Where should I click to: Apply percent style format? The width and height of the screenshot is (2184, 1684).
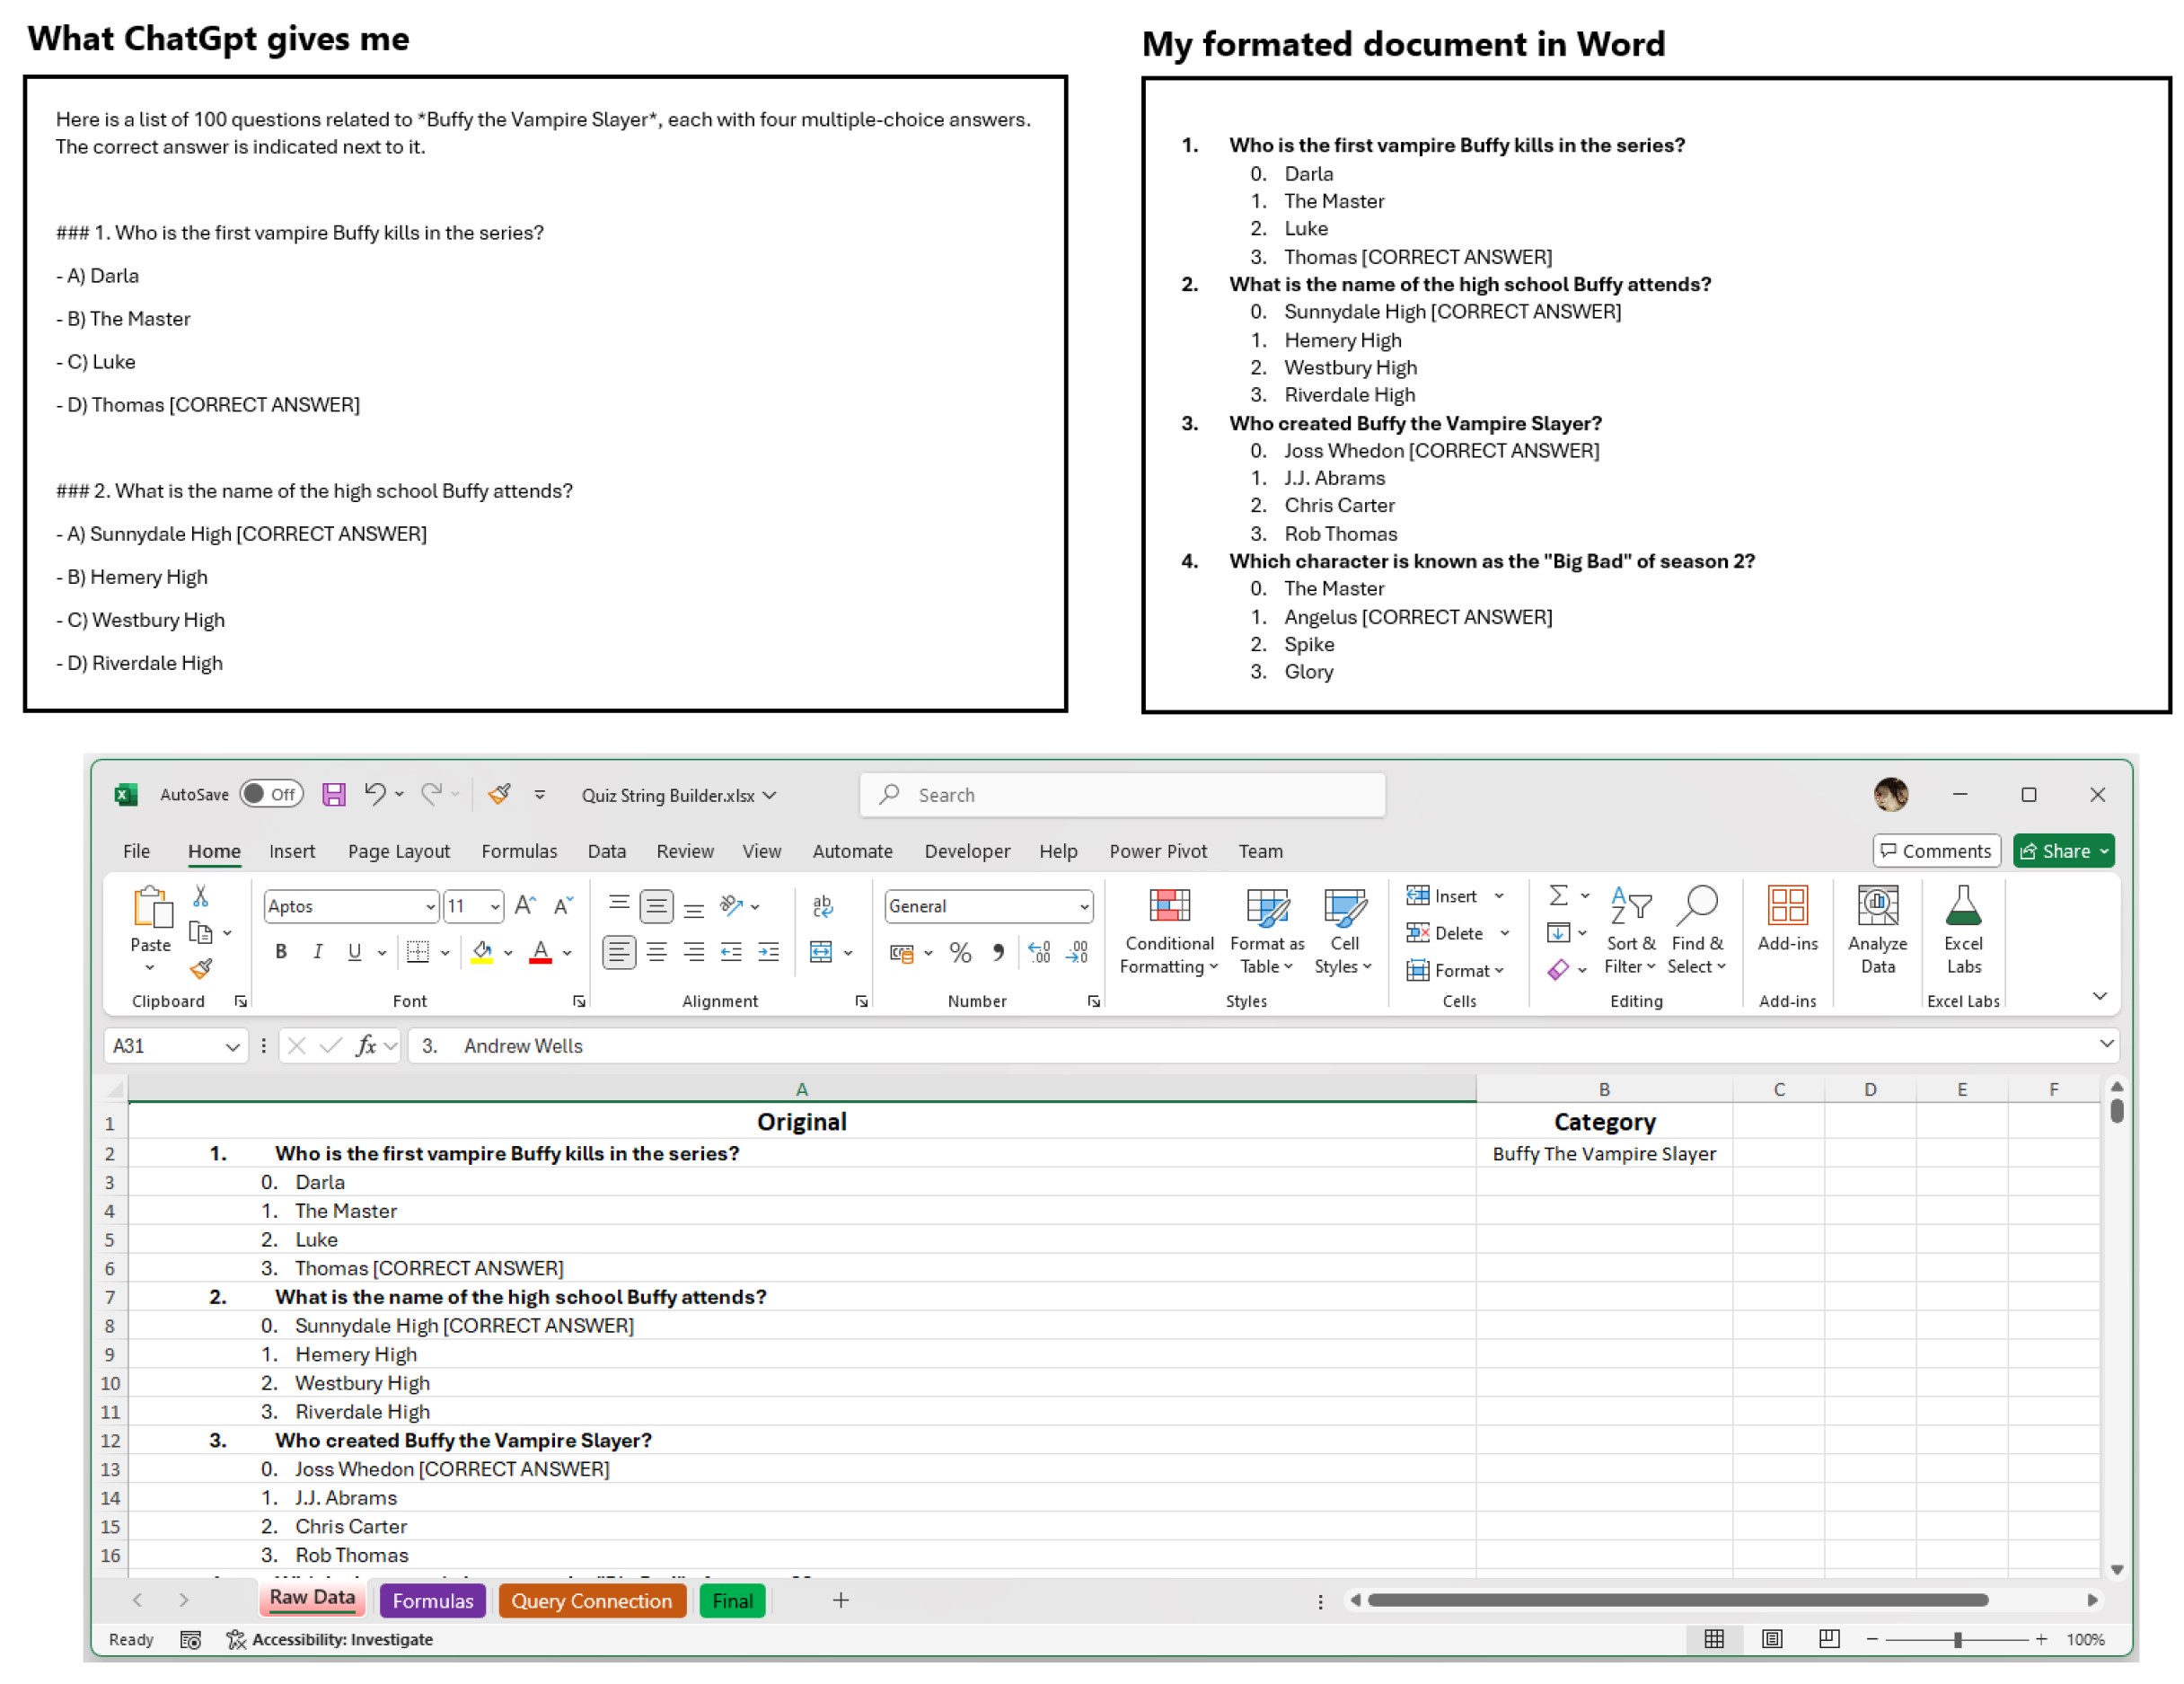pos(960,952)
